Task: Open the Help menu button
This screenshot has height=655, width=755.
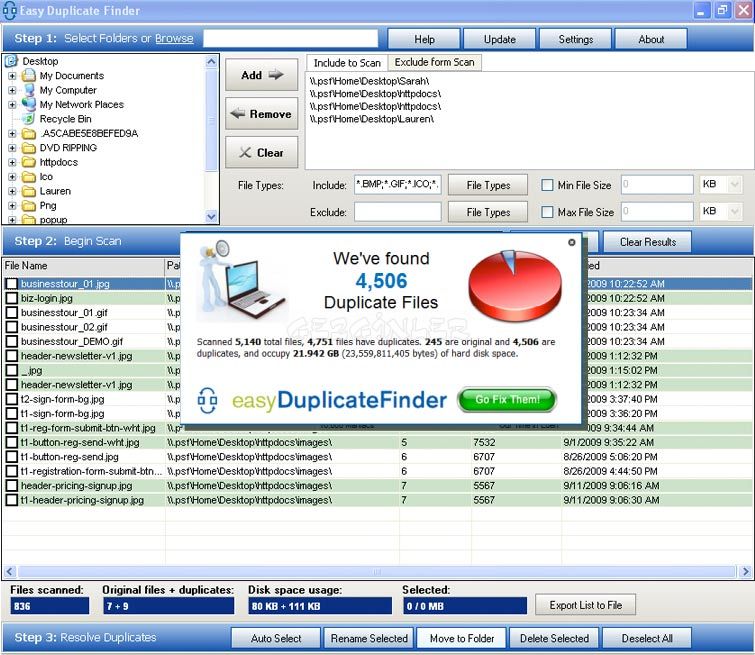Action: pyautogui.click(x=424, y=39)
